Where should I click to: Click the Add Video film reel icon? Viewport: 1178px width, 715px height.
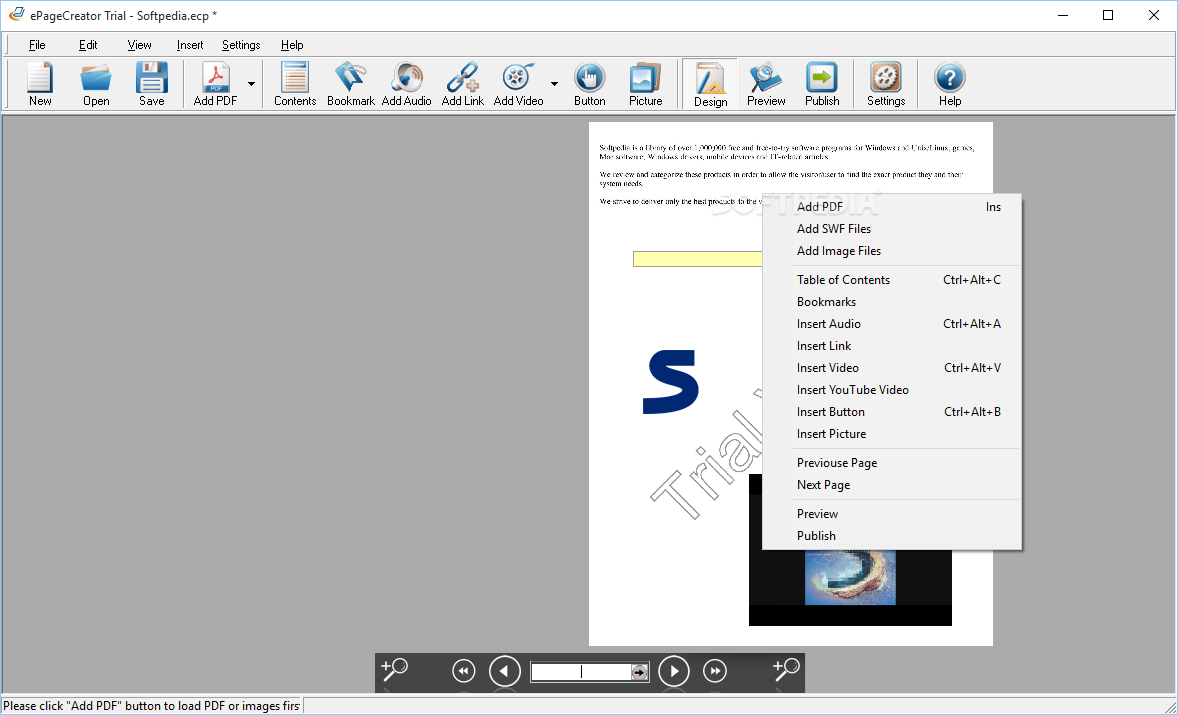click(x=518, y=84)
